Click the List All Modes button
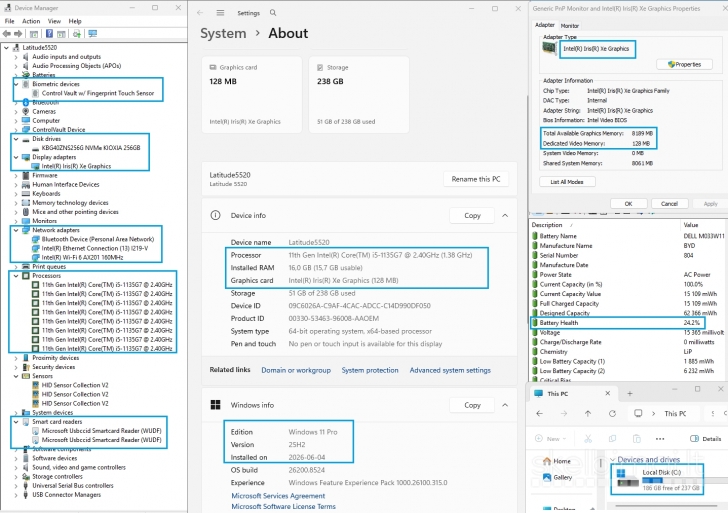The height and width of the screenshot is (513, 728). point(567,182)
